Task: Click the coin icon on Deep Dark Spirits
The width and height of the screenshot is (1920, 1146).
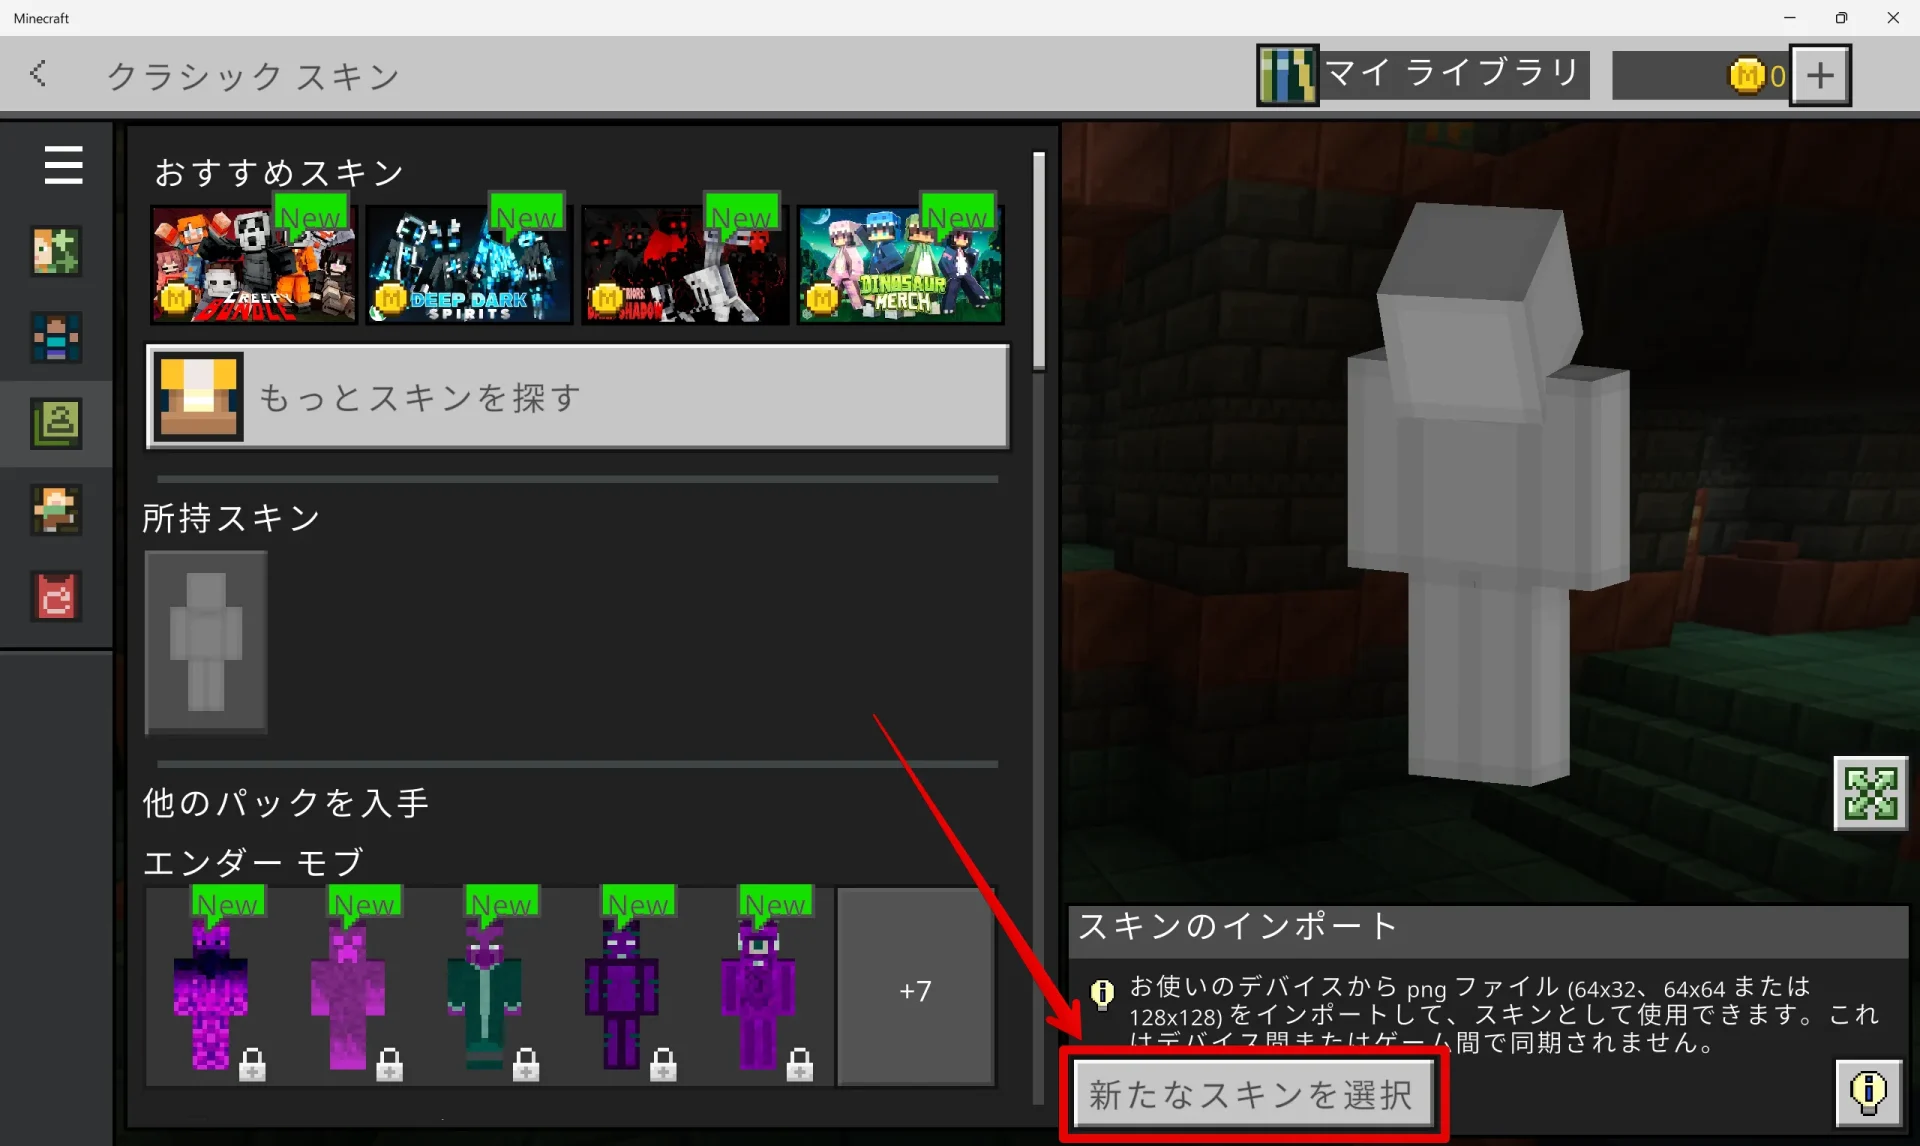Action: click(391, 298)
